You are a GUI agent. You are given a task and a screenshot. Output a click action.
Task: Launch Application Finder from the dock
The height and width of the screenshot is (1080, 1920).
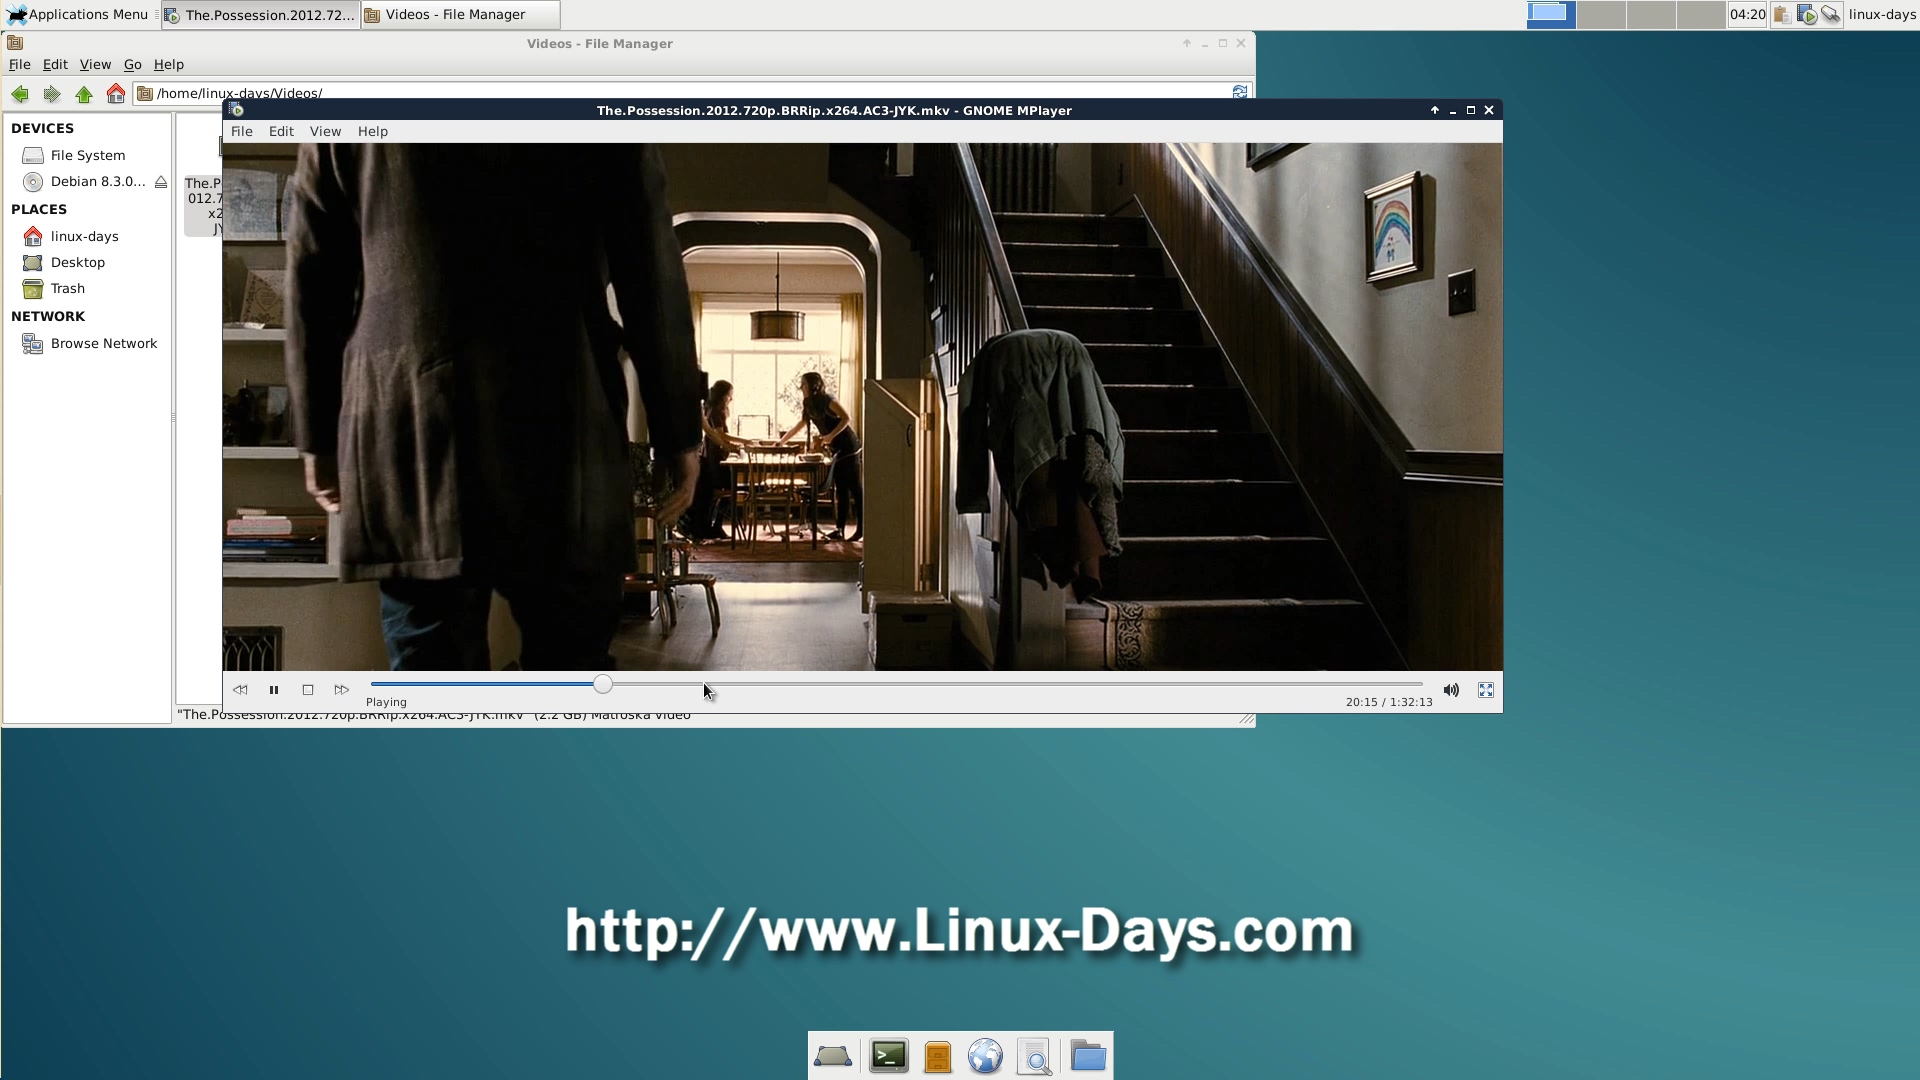point(1035,1056)
